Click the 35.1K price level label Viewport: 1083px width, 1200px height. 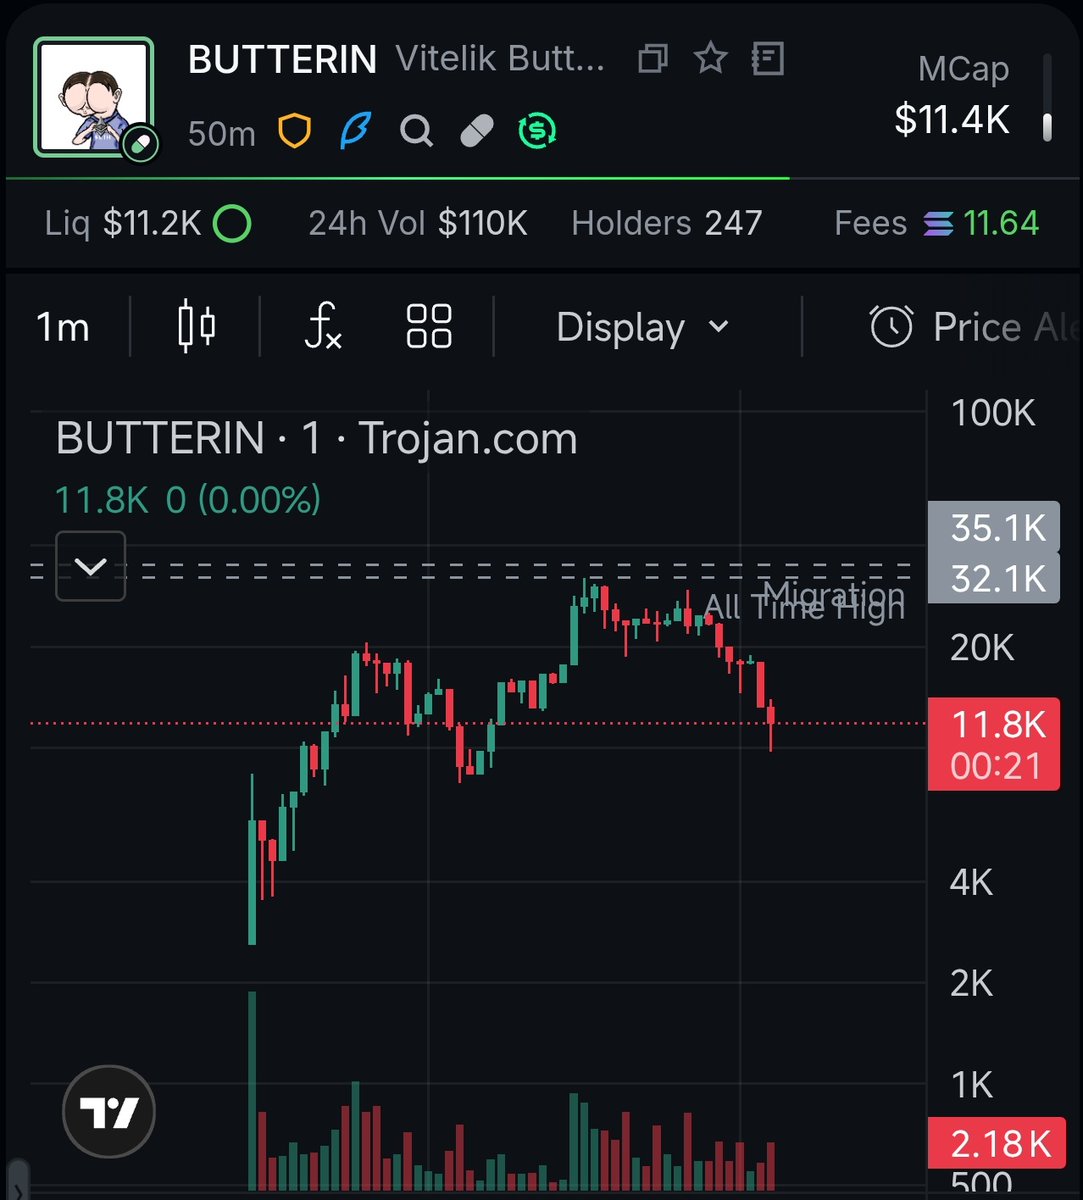point(994,528)
